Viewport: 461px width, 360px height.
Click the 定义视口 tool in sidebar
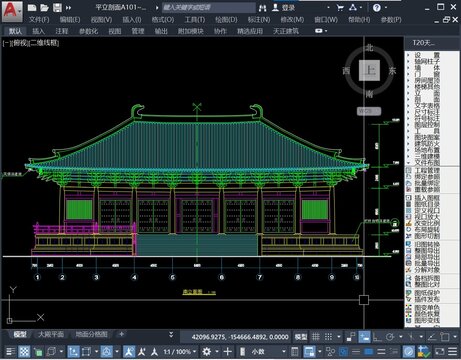tap(423, 211)
